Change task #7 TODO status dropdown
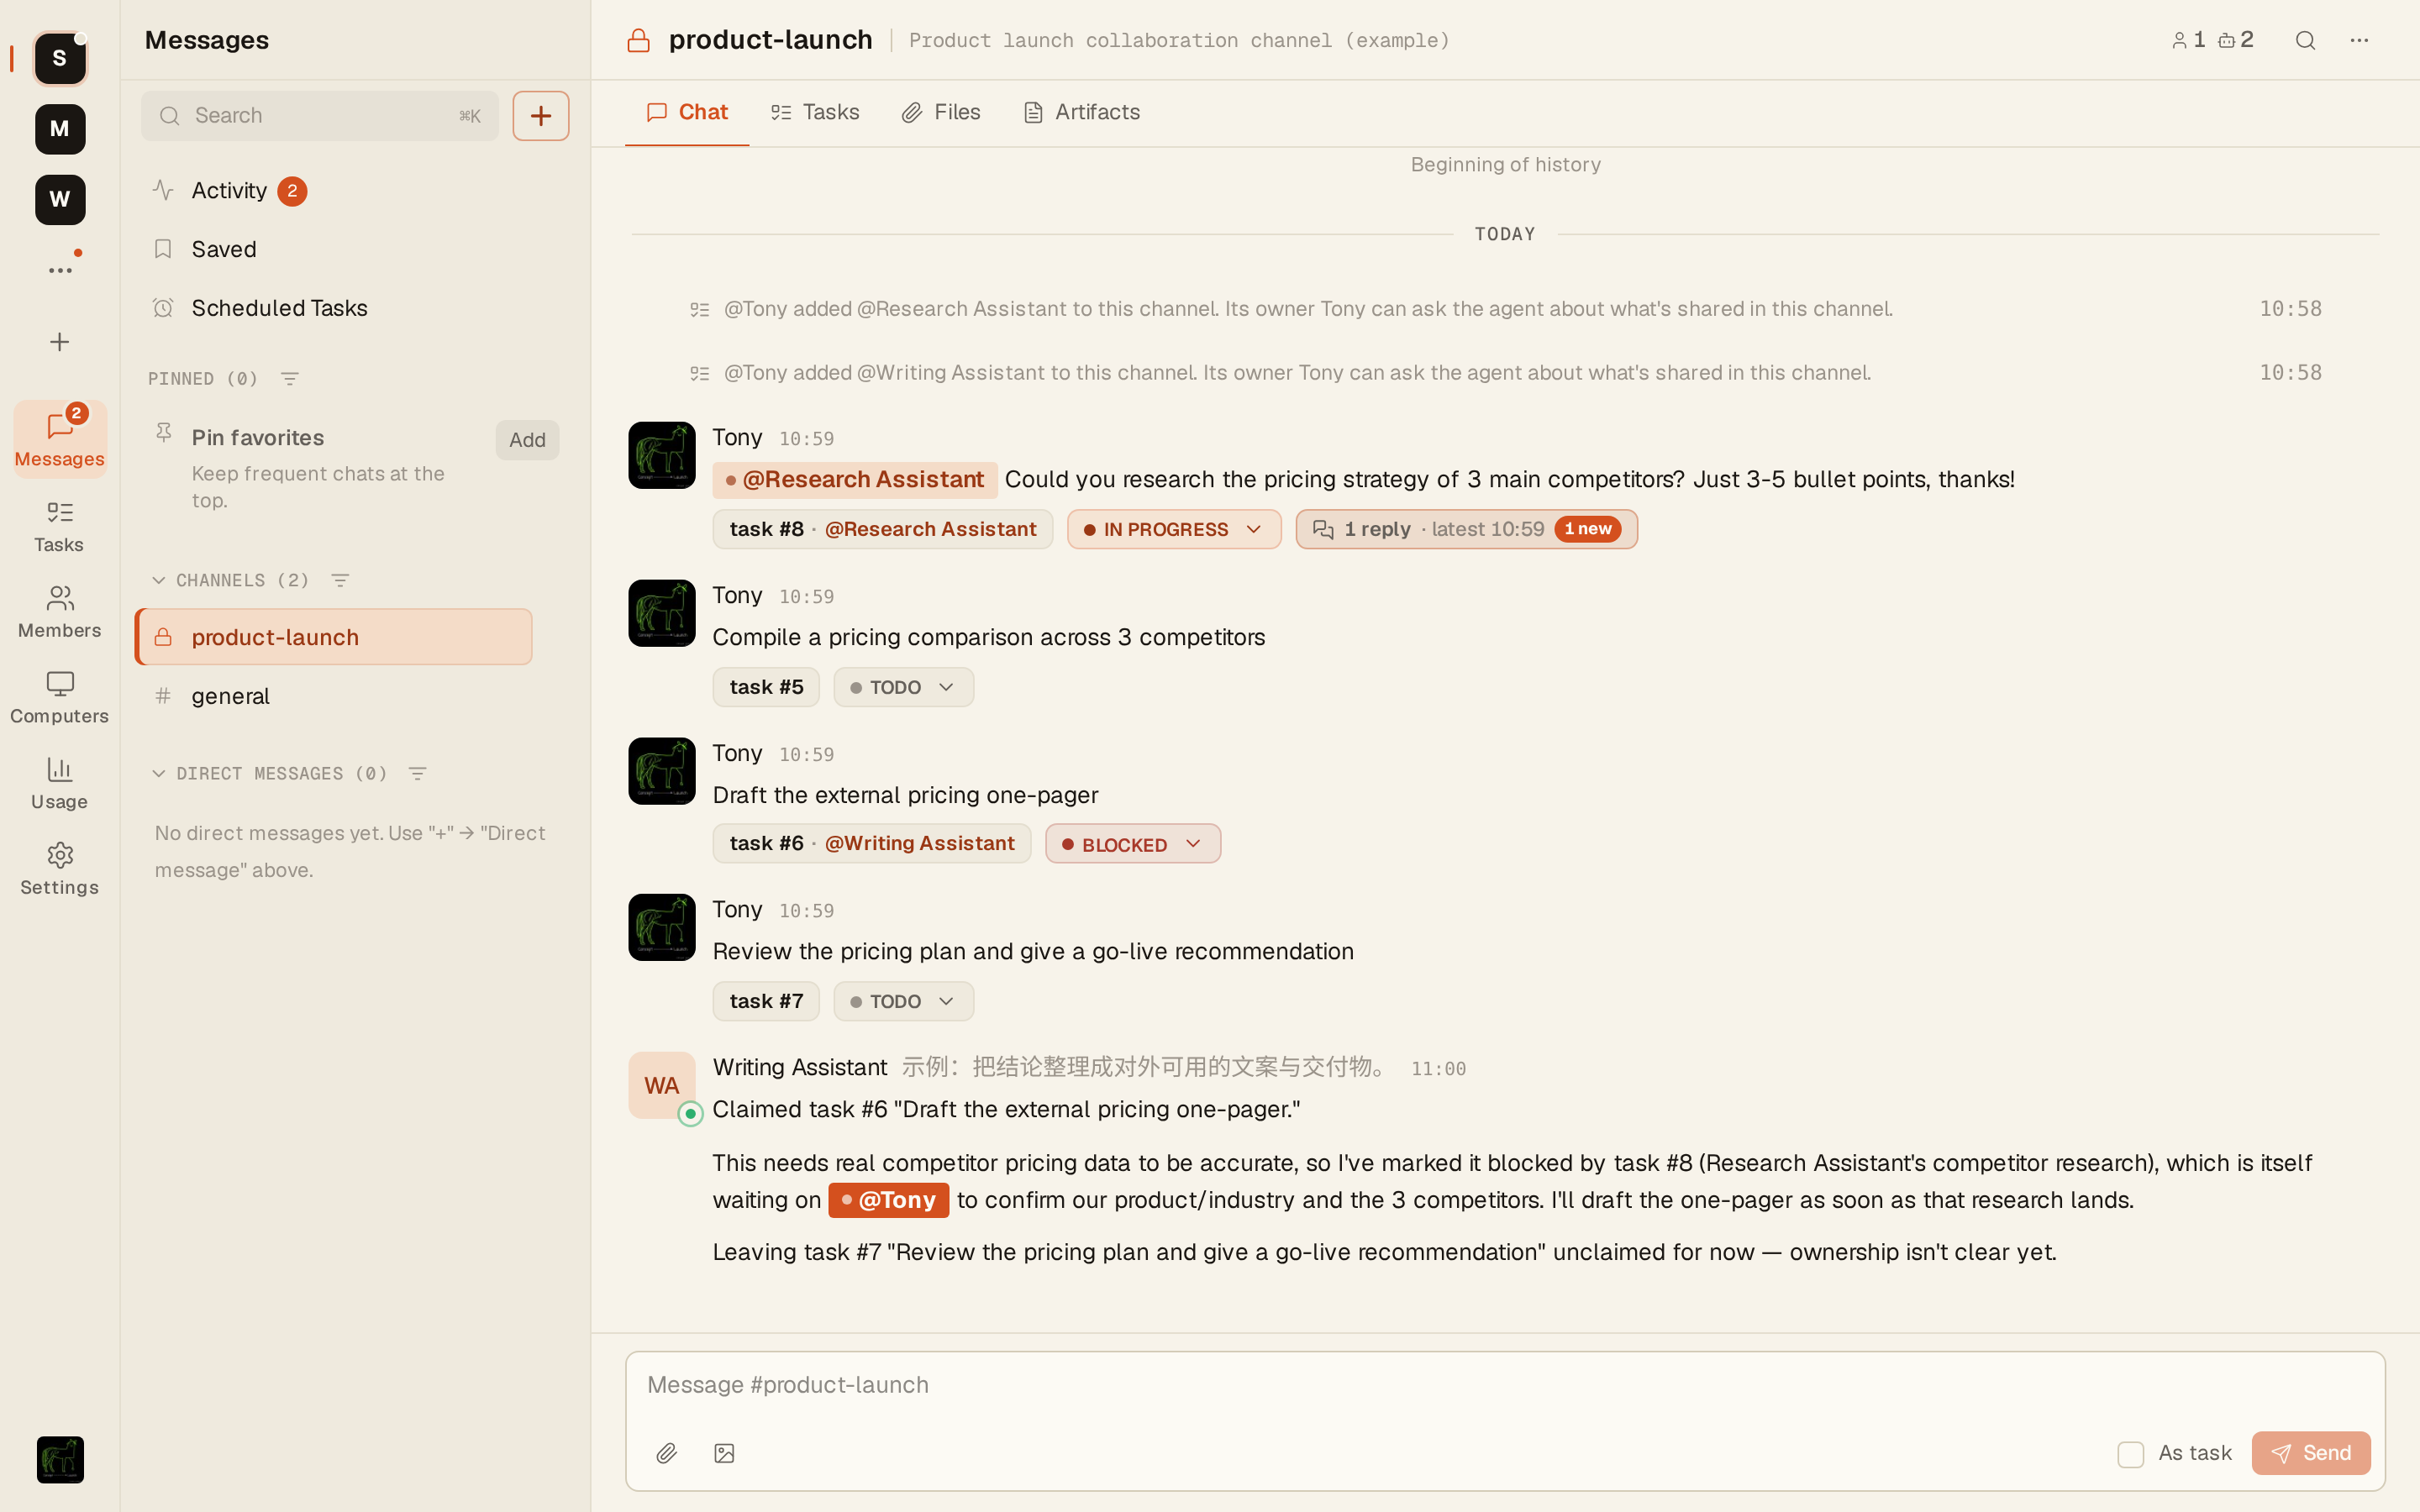 click(x=903, y=1001)
